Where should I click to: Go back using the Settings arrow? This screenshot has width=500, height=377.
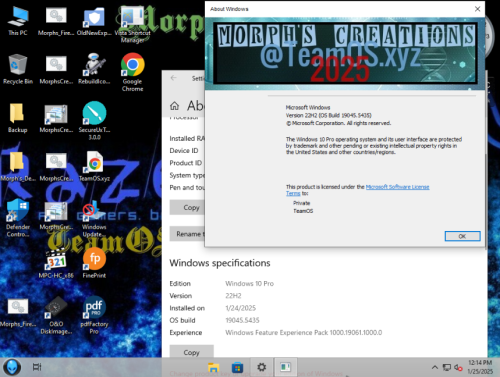[x=173, y=78]
